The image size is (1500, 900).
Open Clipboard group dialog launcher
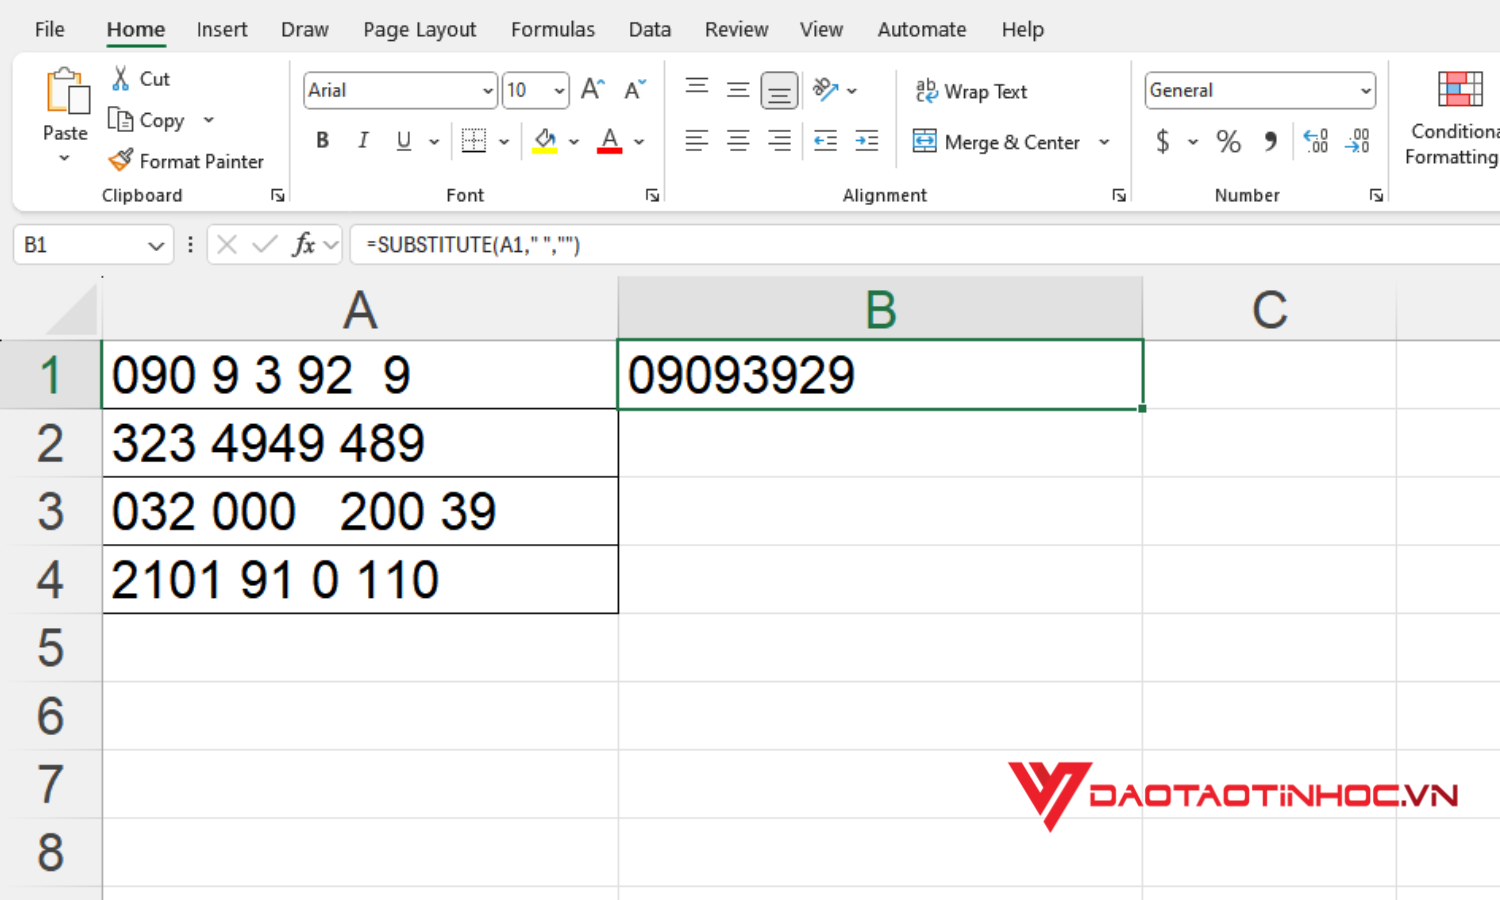(x=277, y=196)
